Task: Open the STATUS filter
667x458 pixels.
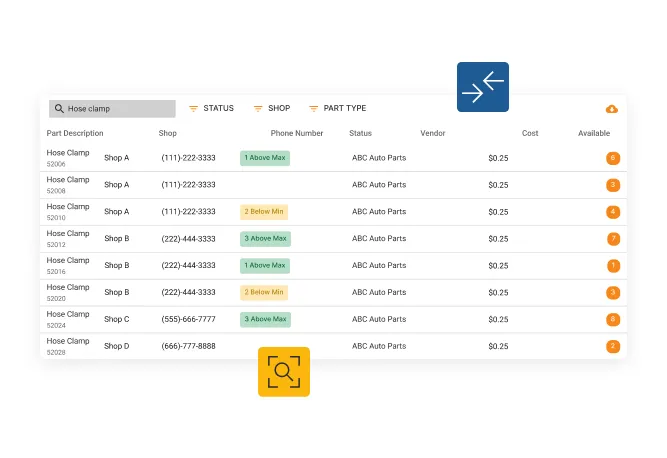Action: click(211, 108)
